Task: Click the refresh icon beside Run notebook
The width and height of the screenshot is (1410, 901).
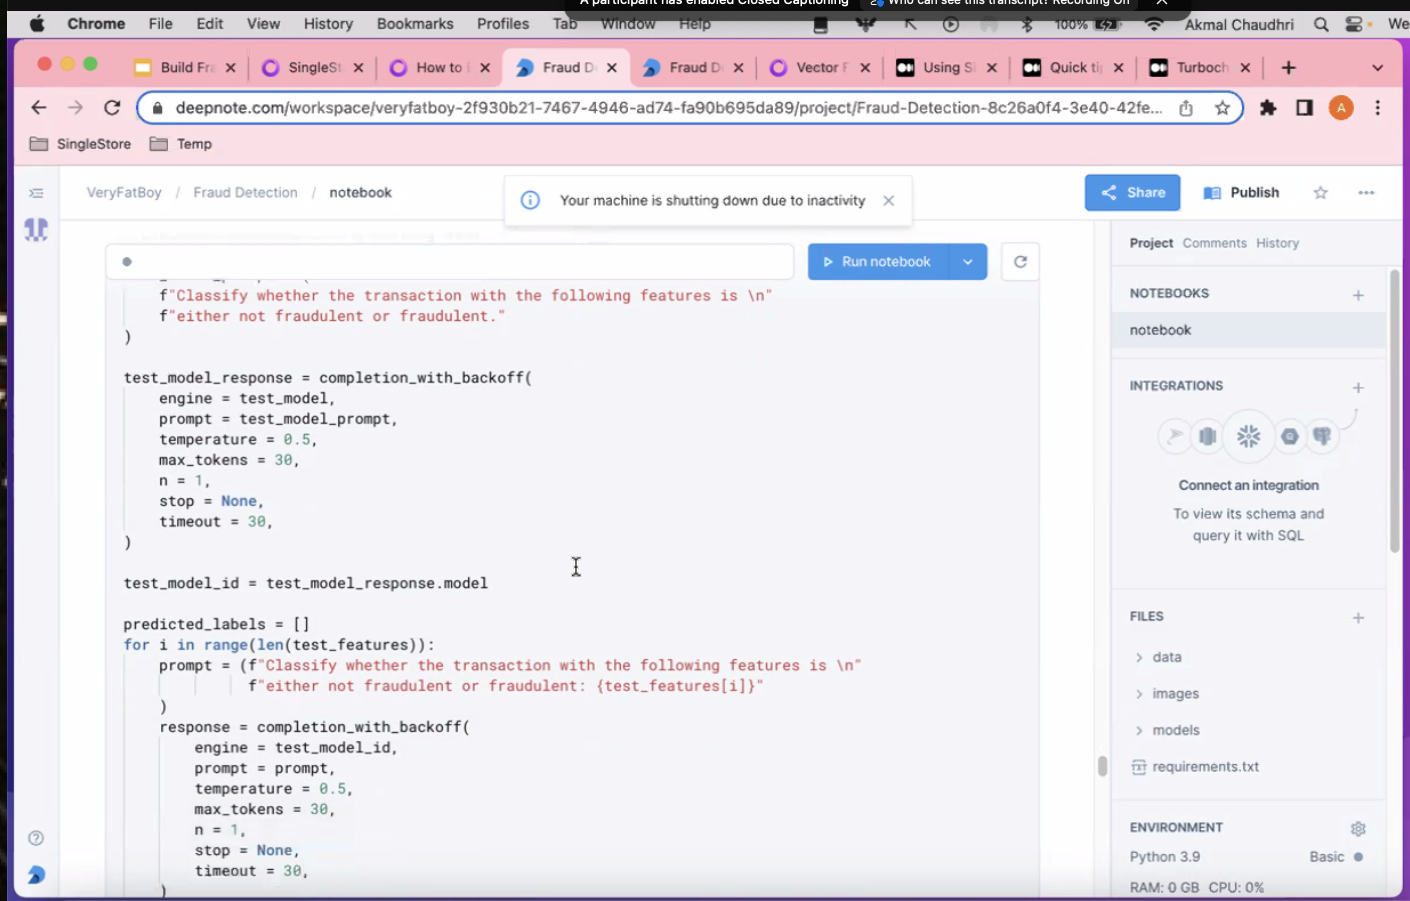Action: coord(1020,262)
